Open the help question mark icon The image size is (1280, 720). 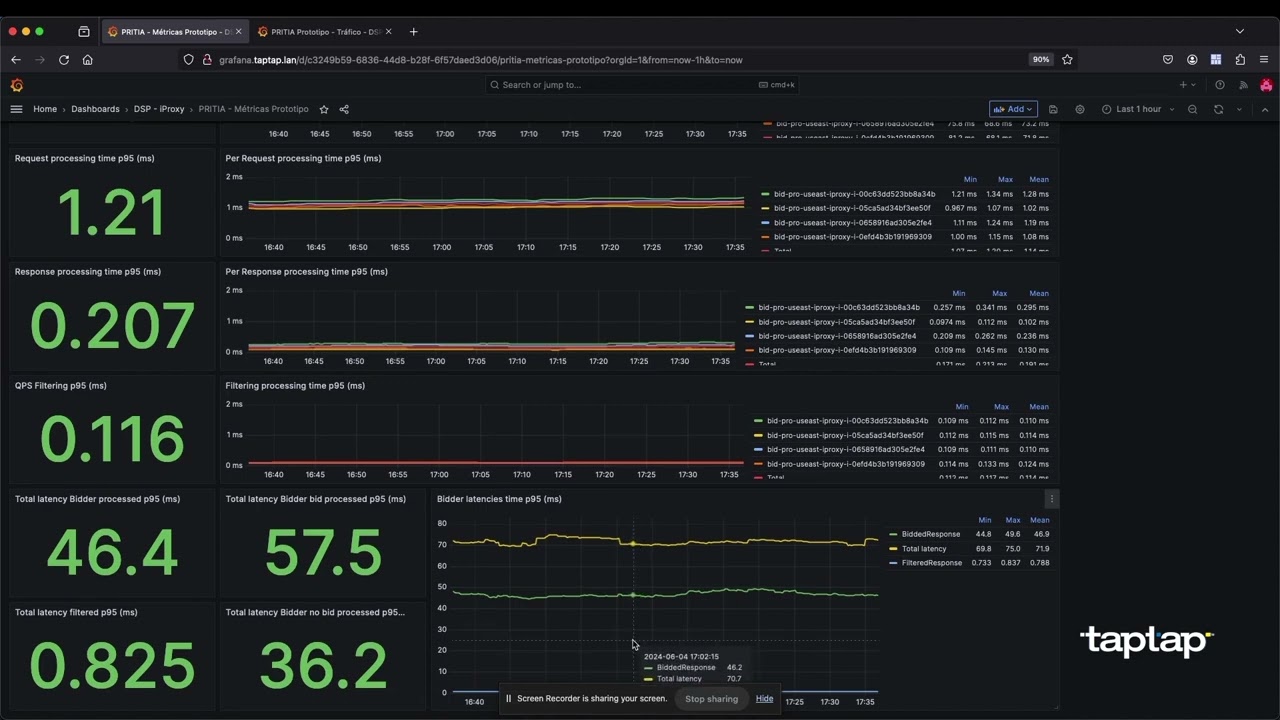[x=1219, y=85]
